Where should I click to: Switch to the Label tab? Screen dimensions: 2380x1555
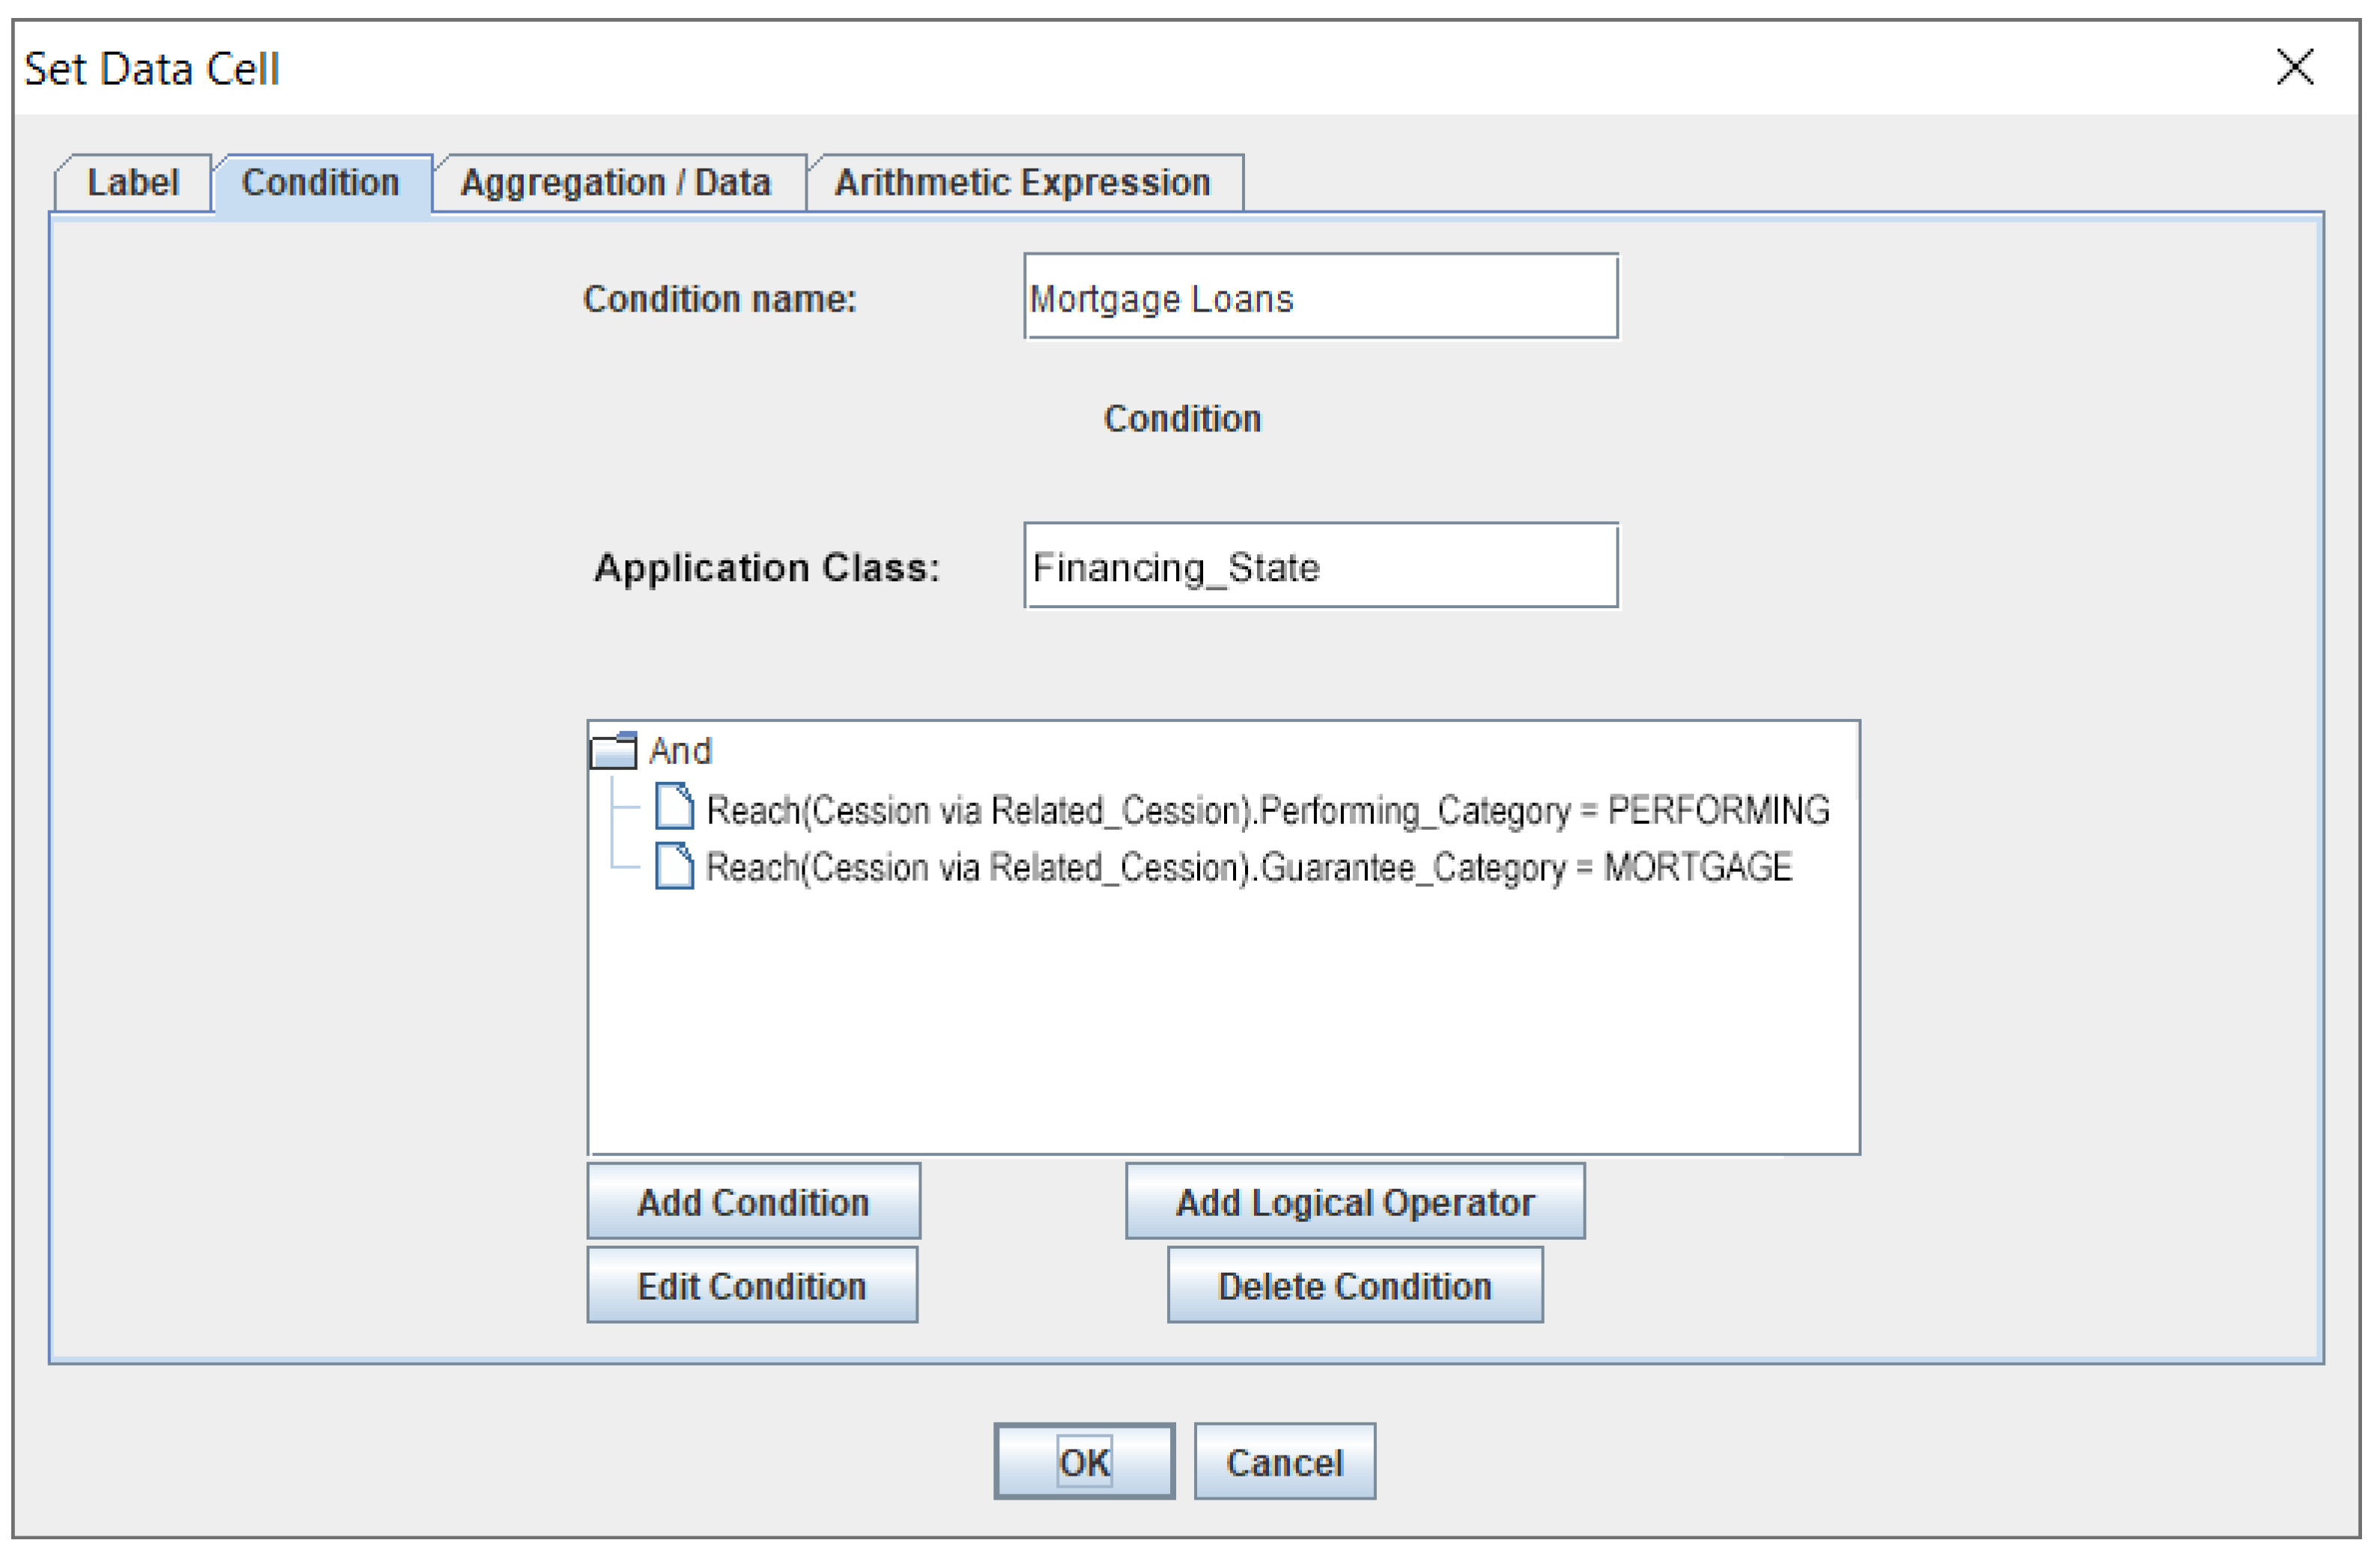click(133, 183)
